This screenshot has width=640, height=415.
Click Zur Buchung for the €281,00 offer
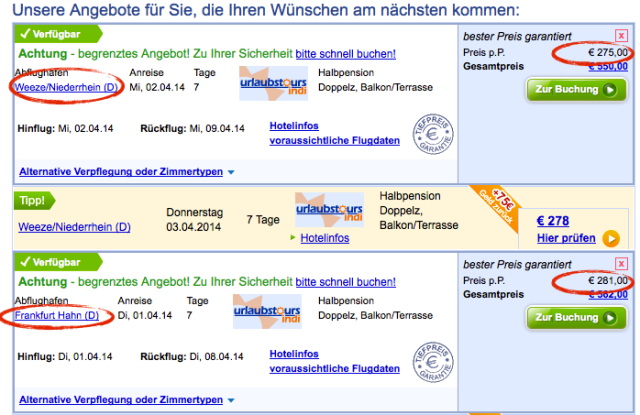(x=576, y=317)
